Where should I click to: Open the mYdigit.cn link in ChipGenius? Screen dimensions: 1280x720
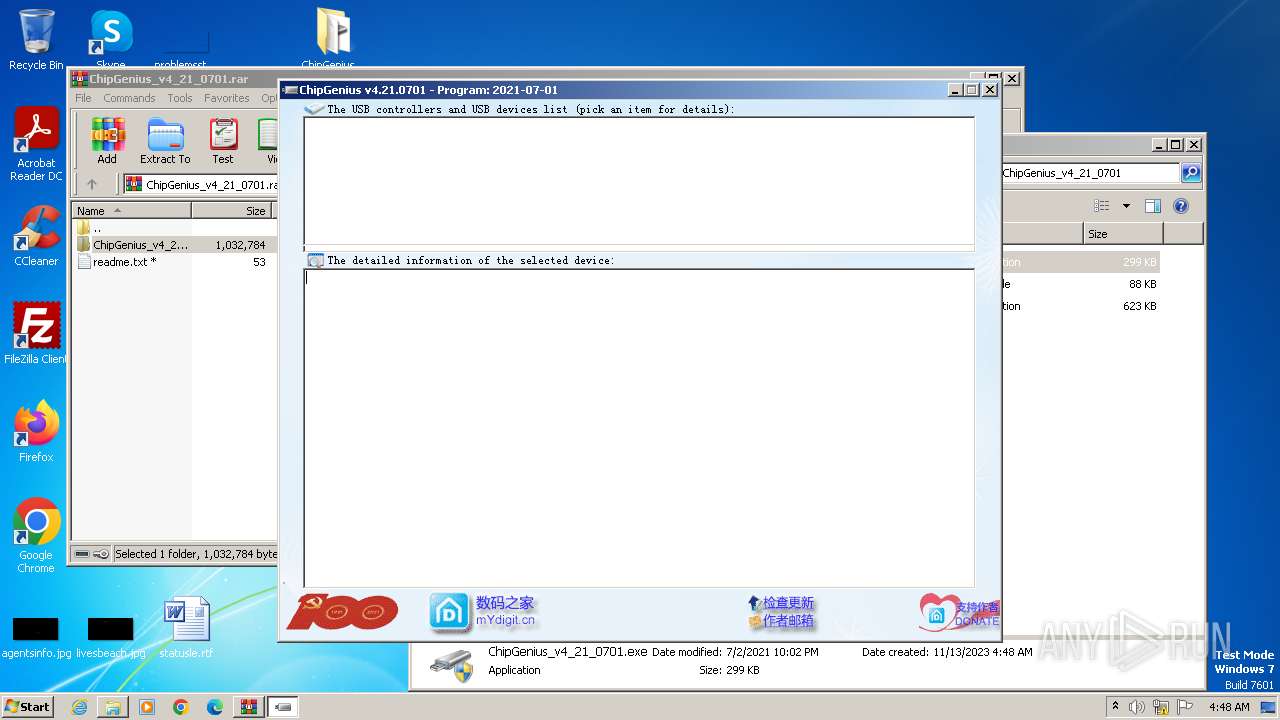coord(505,620)
